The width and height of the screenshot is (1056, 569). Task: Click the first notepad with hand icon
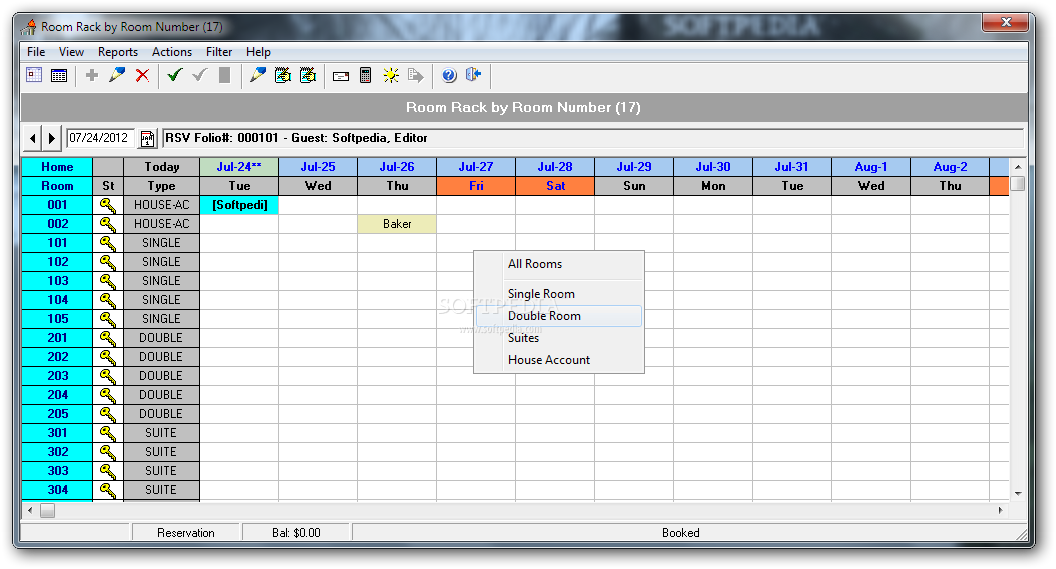point(283,75)
